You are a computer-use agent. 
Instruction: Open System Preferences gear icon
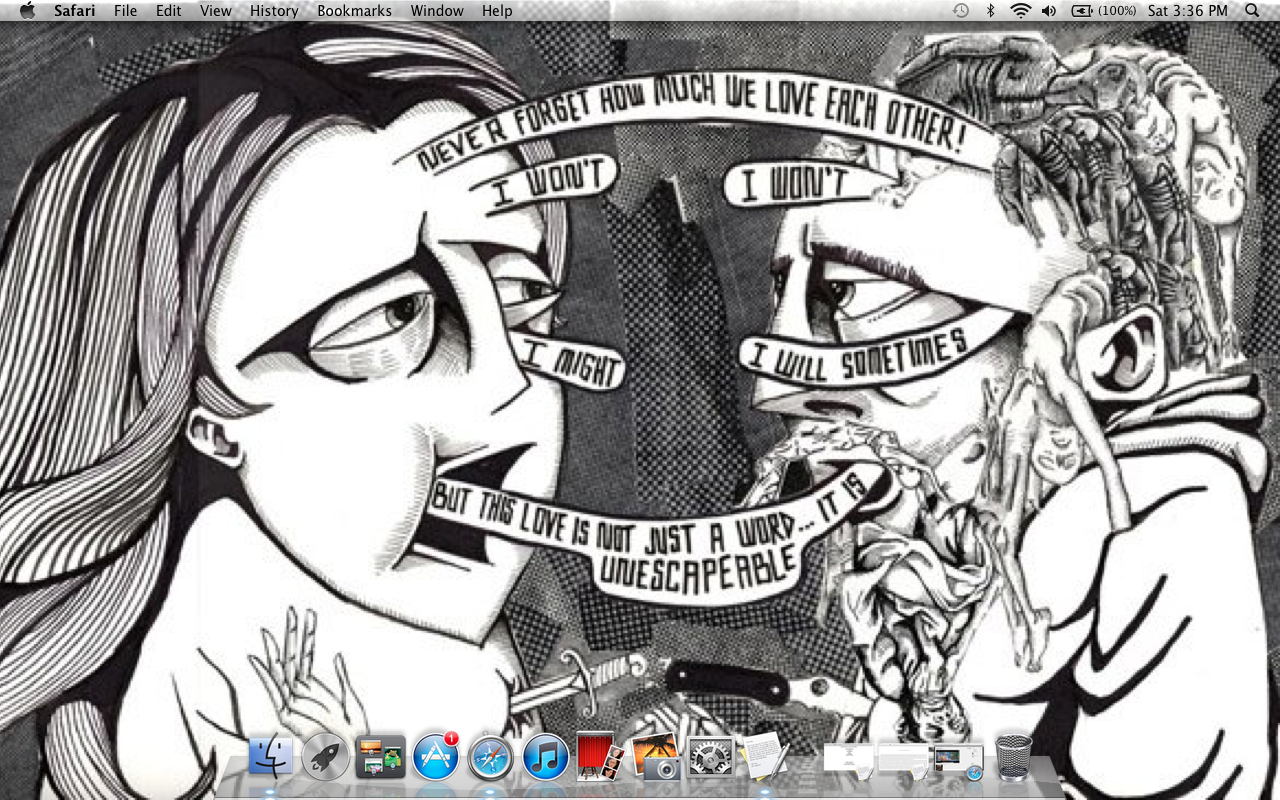click(711, 757)
